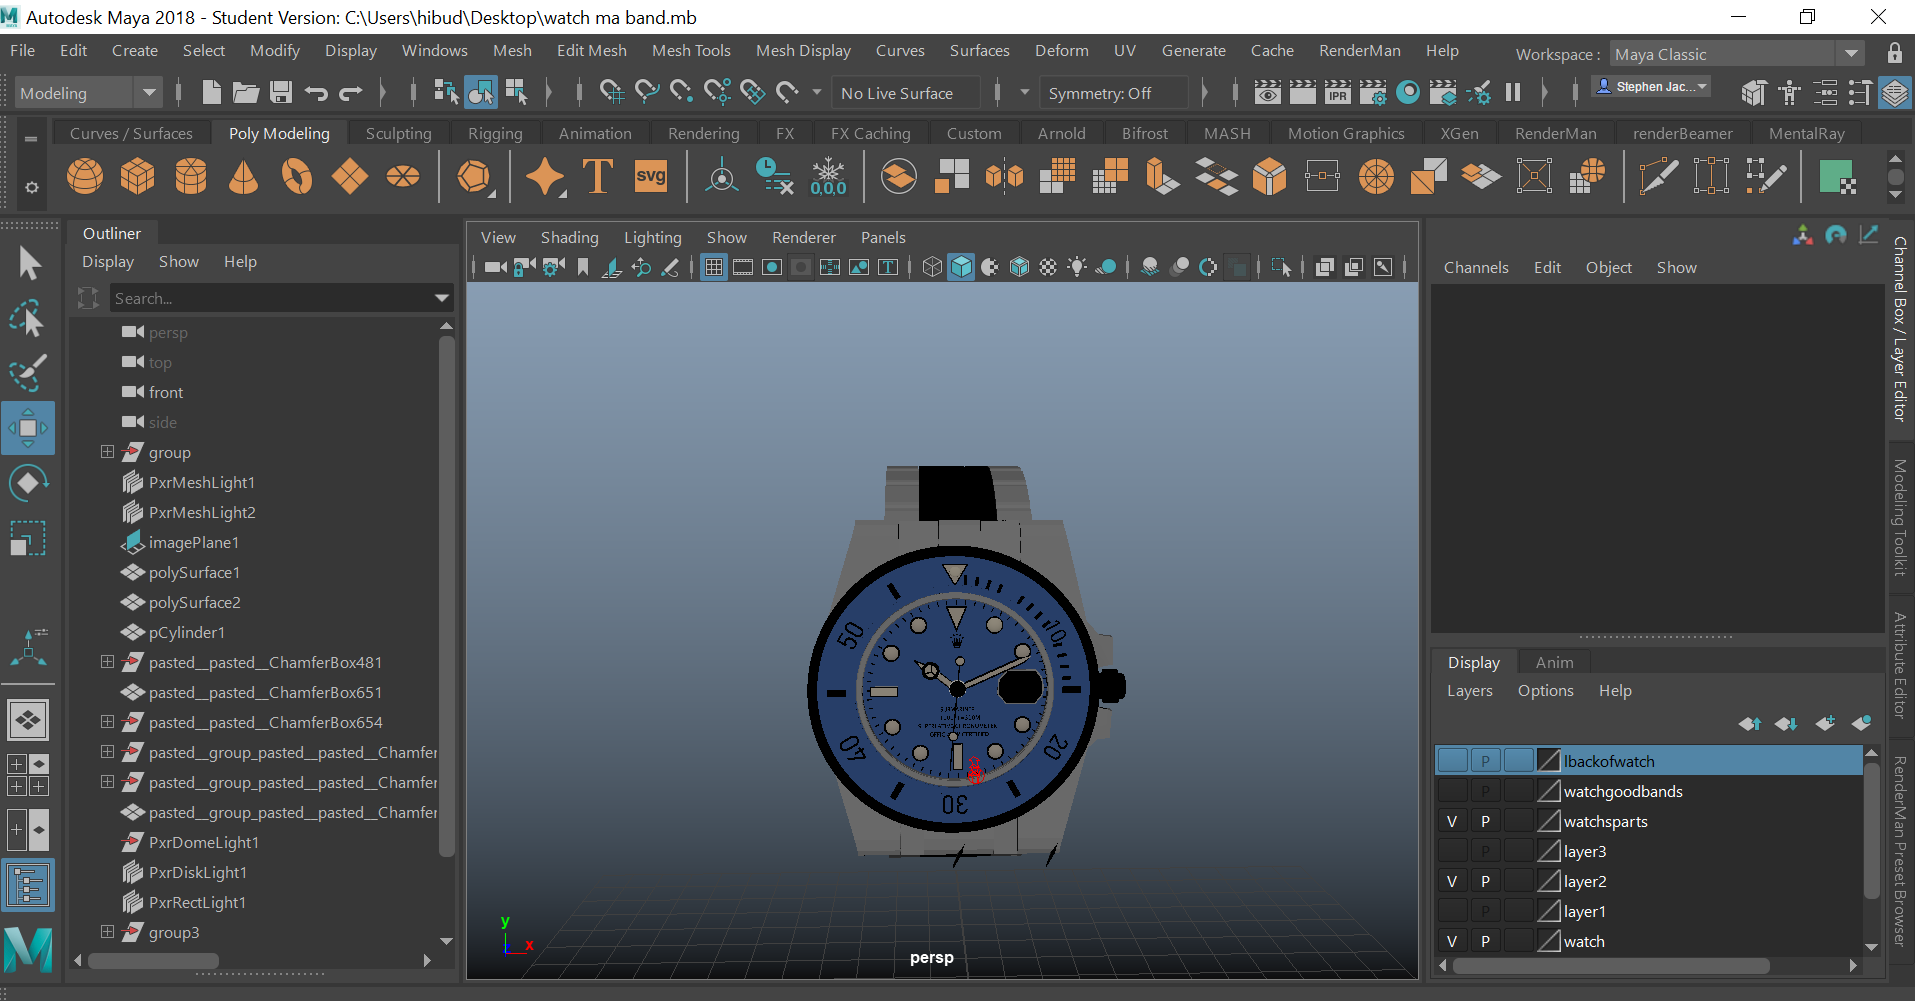
Task: Create a polygon torus from shelf
Action: click(297, 177)
